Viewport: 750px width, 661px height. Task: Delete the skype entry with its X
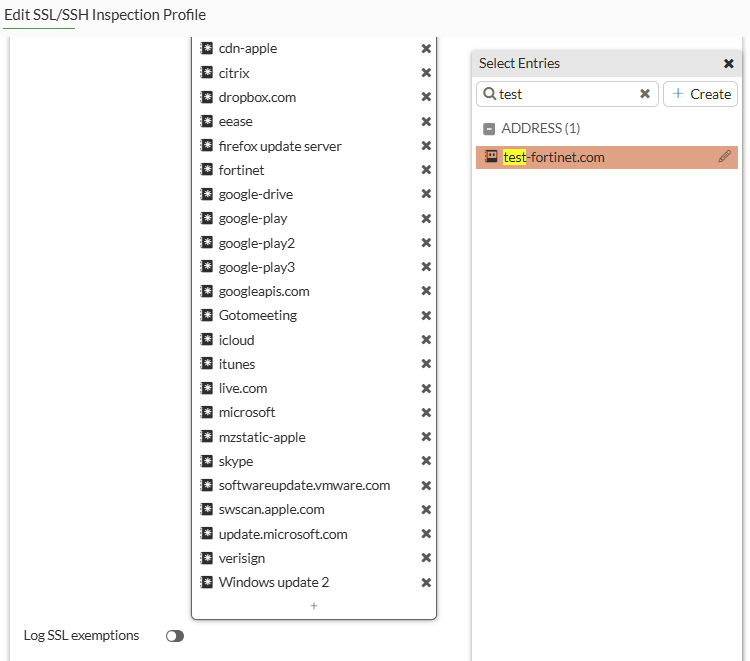pyautogui.click(x=426, y=461)
